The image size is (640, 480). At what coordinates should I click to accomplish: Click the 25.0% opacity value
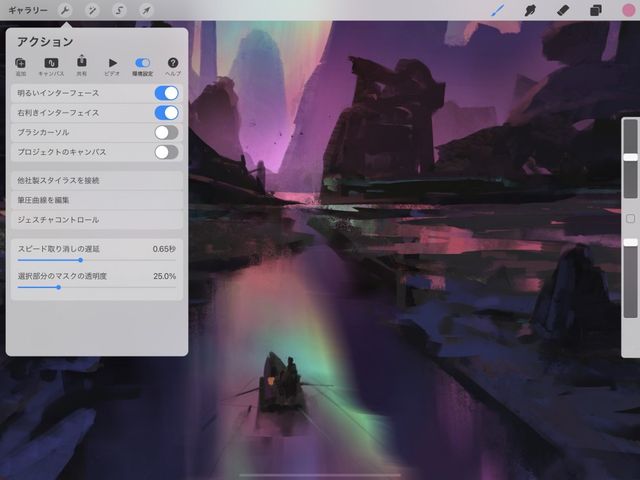click(164, 276)
